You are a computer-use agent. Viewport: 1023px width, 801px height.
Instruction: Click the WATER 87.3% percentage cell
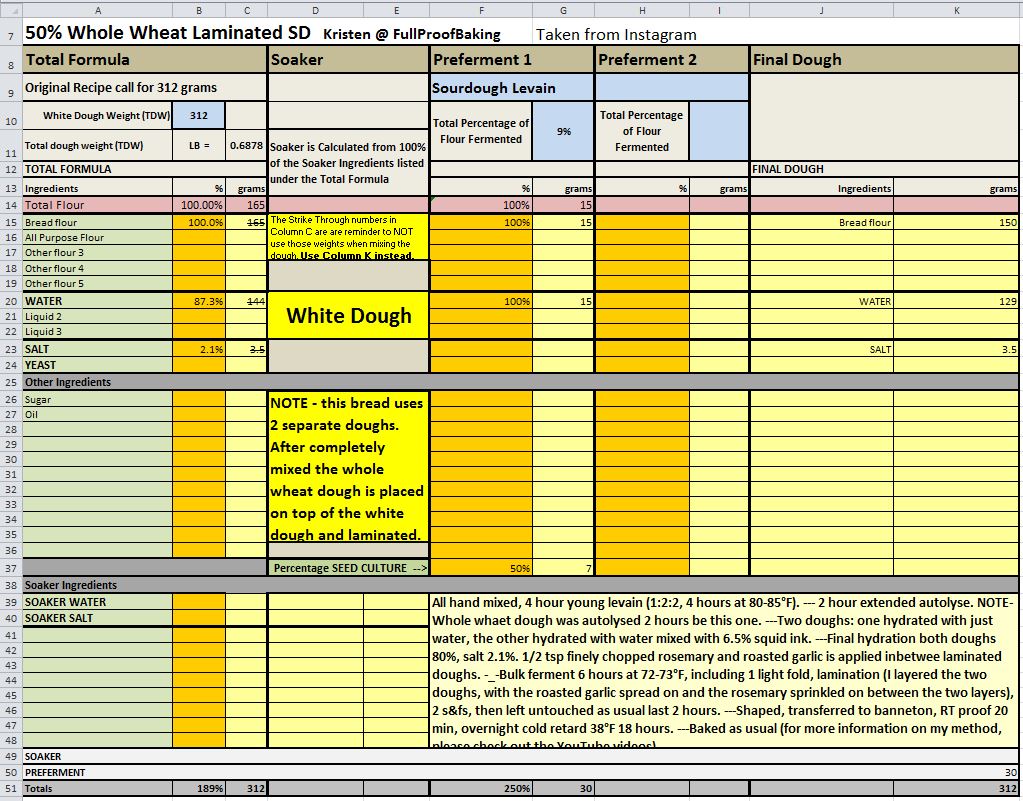[198, 301]
